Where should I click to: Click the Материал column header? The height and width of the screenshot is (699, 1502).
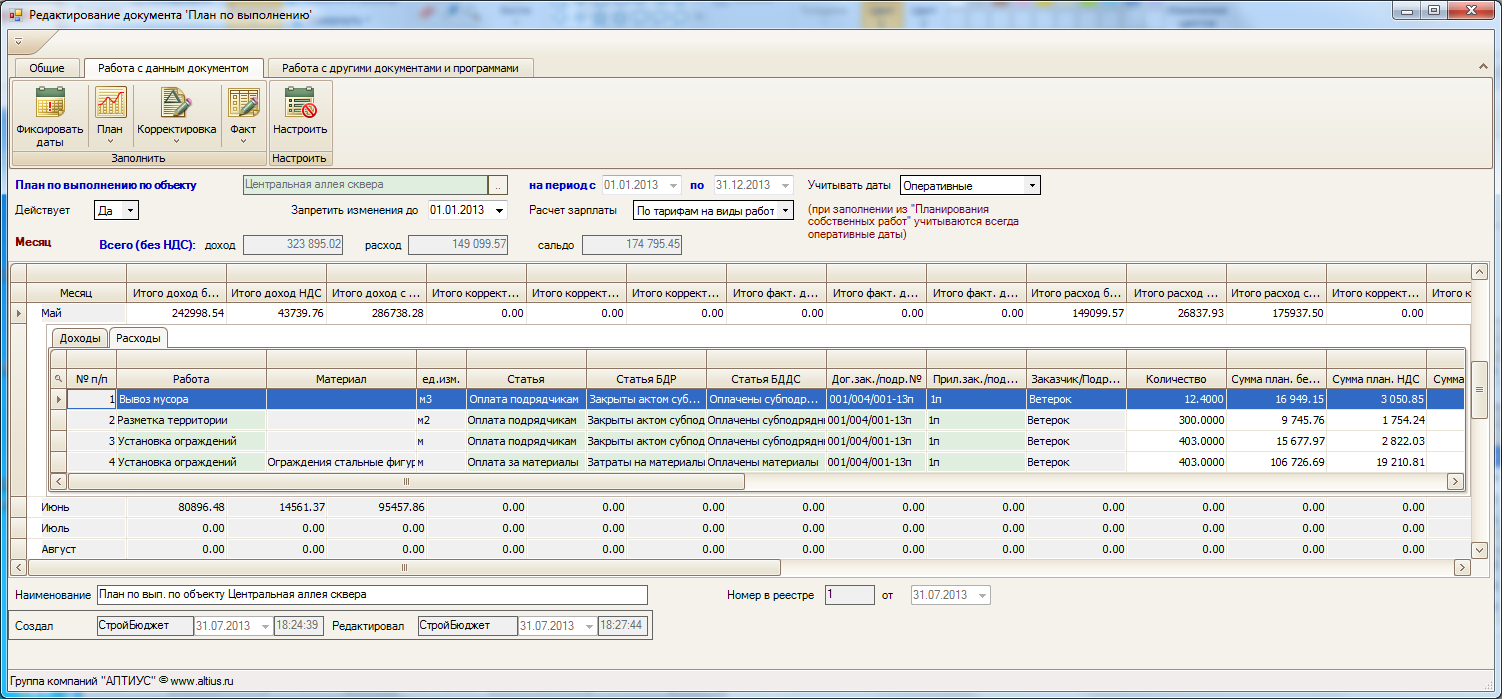click(x=341, y=379)
